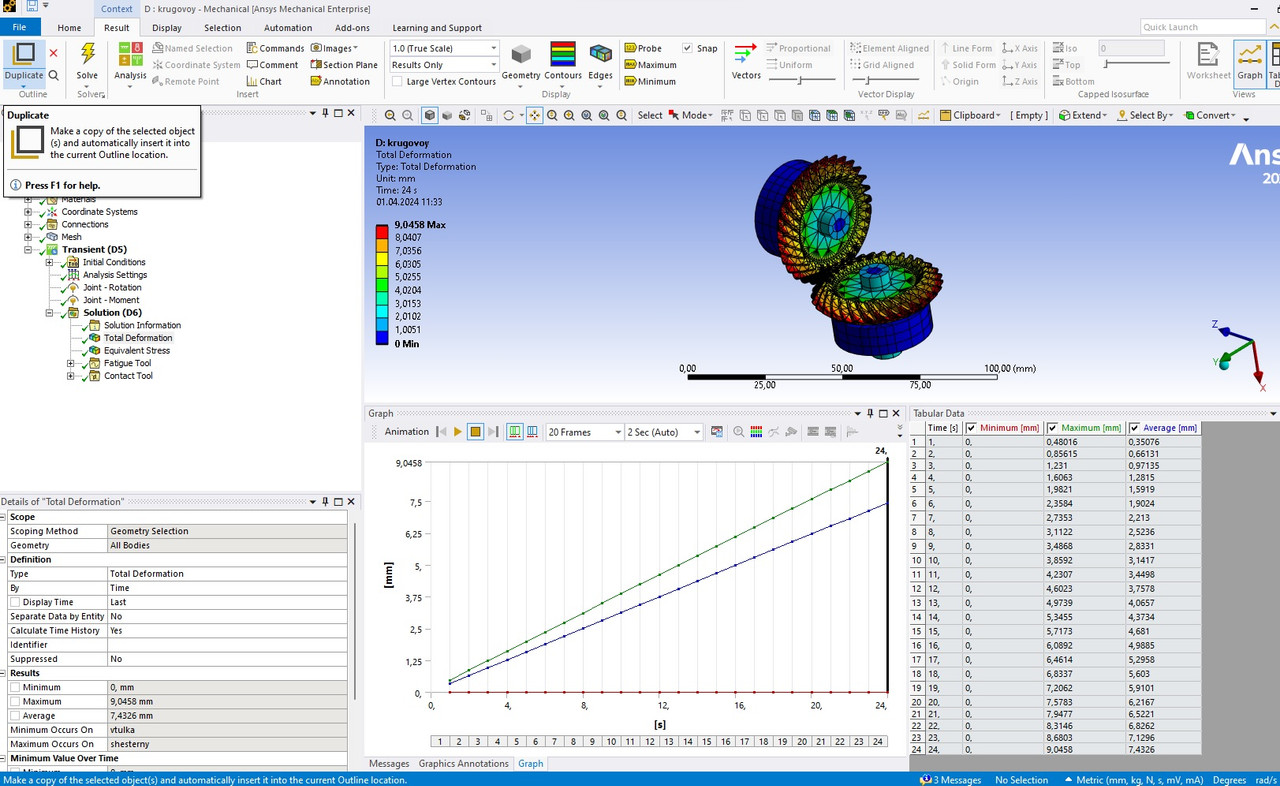Select Equivalent Stress in the tree

[137, 351]
